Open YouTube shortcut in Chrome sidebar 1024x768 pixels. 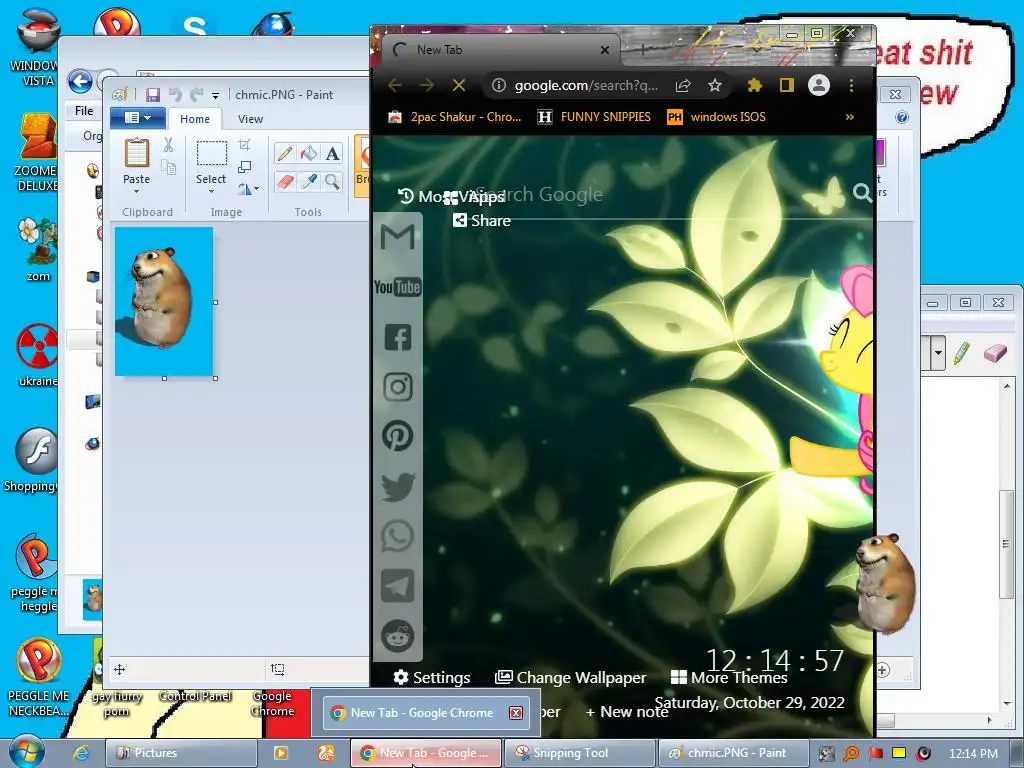398,287
